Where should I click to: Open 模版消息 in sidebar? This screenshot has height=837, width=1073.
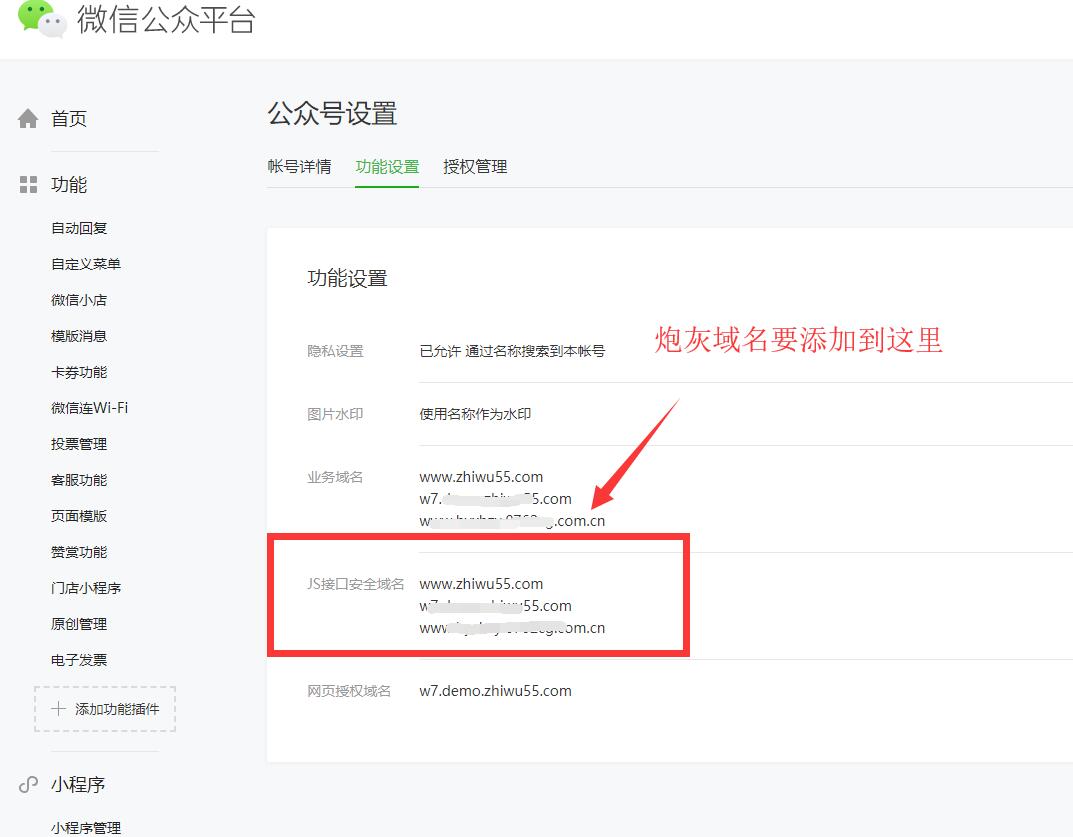pos(79,336)
